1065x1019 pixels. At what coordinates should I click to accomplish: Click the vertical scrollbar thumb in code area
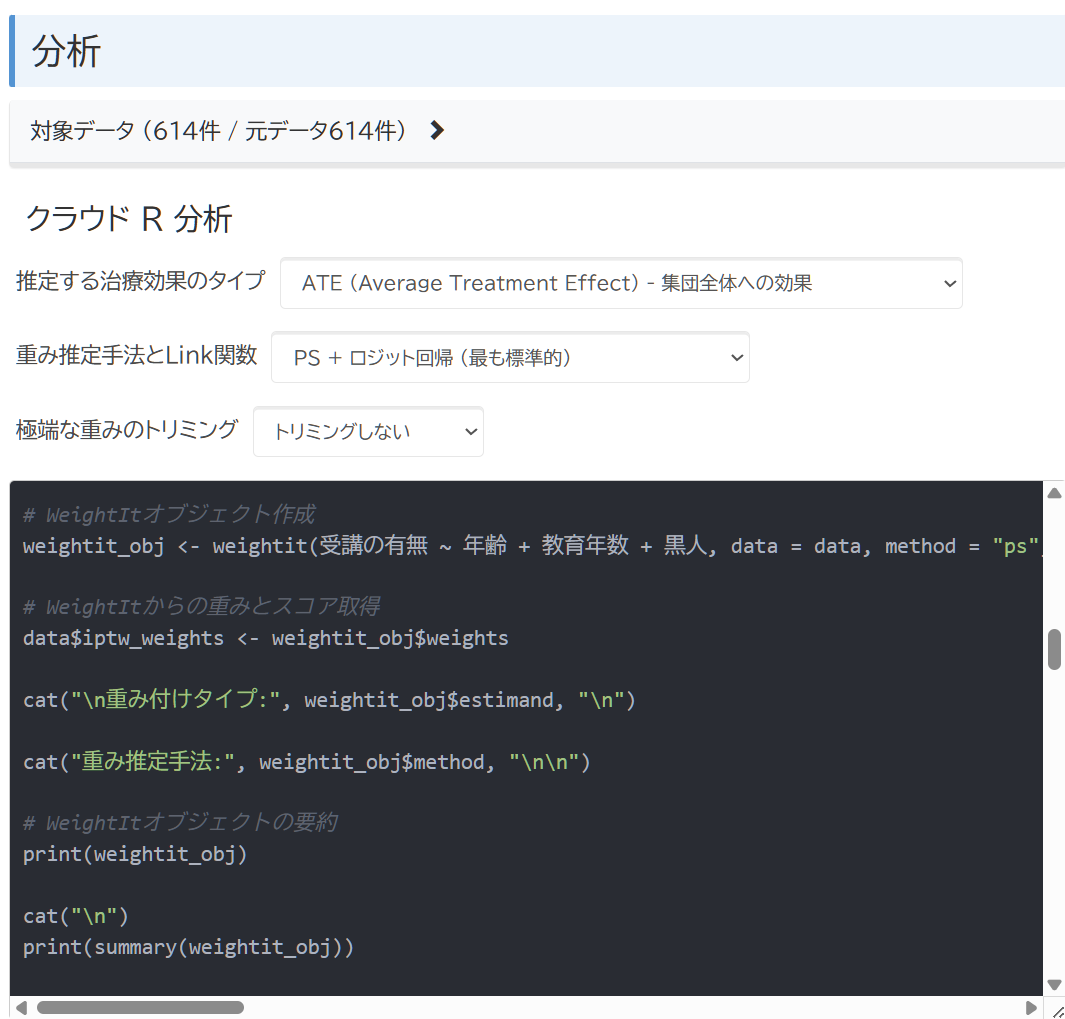(x=1053, y=649)
